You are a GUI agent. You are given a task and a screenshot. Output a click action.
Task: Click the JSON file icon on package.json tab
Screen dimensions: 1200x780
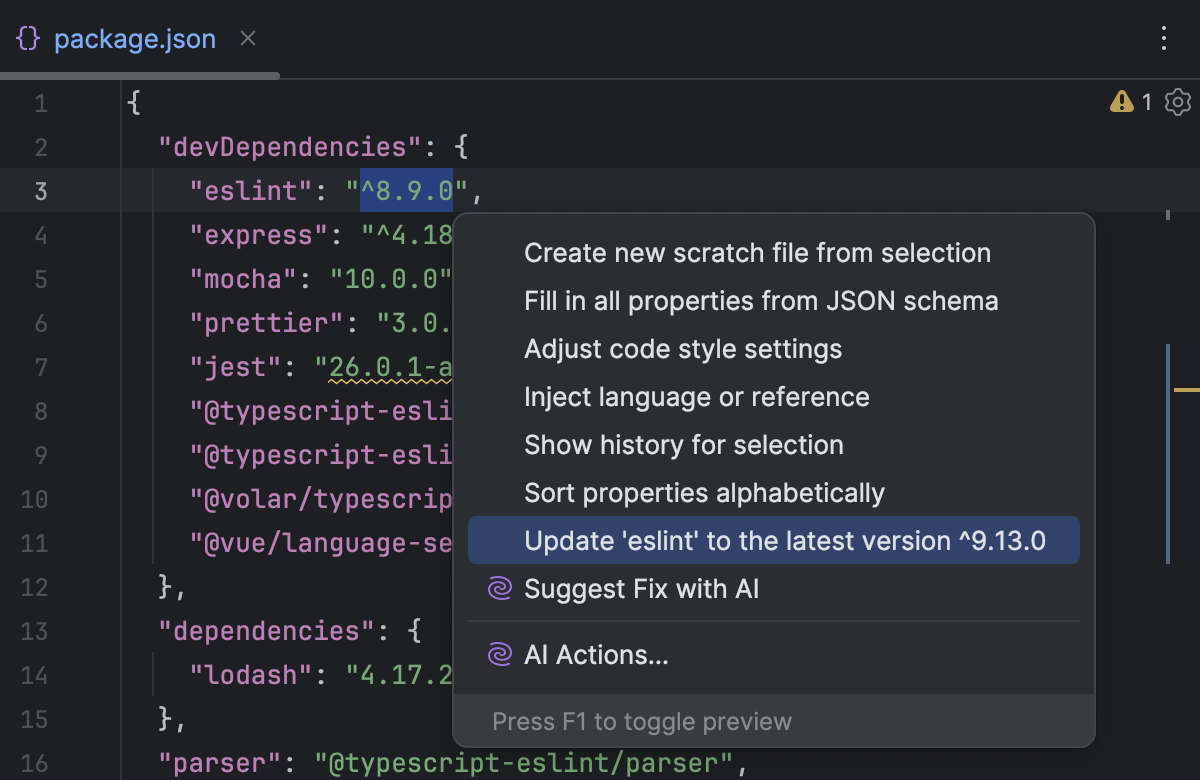click(27, 39)
